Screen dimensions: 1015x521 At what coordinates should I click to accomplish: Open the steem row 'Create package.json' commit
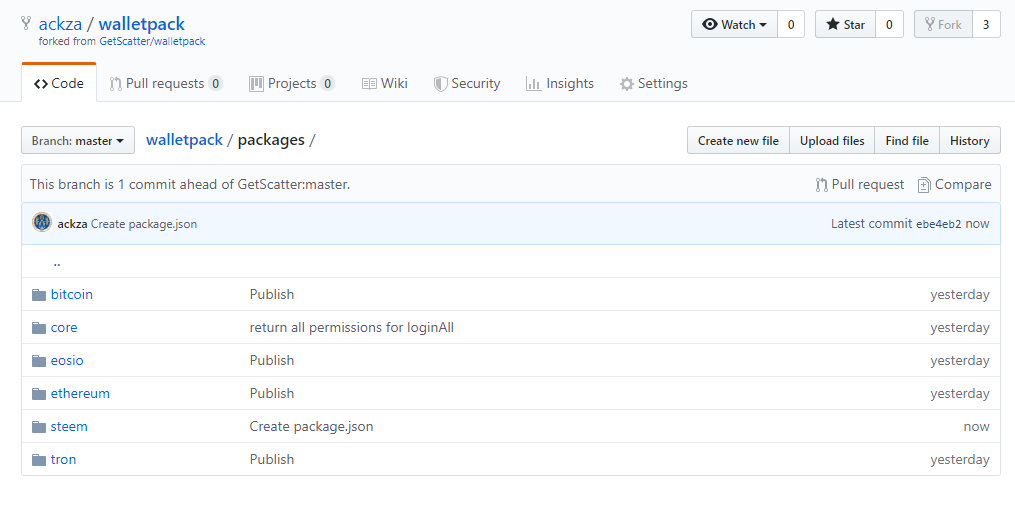coord(311,427)
